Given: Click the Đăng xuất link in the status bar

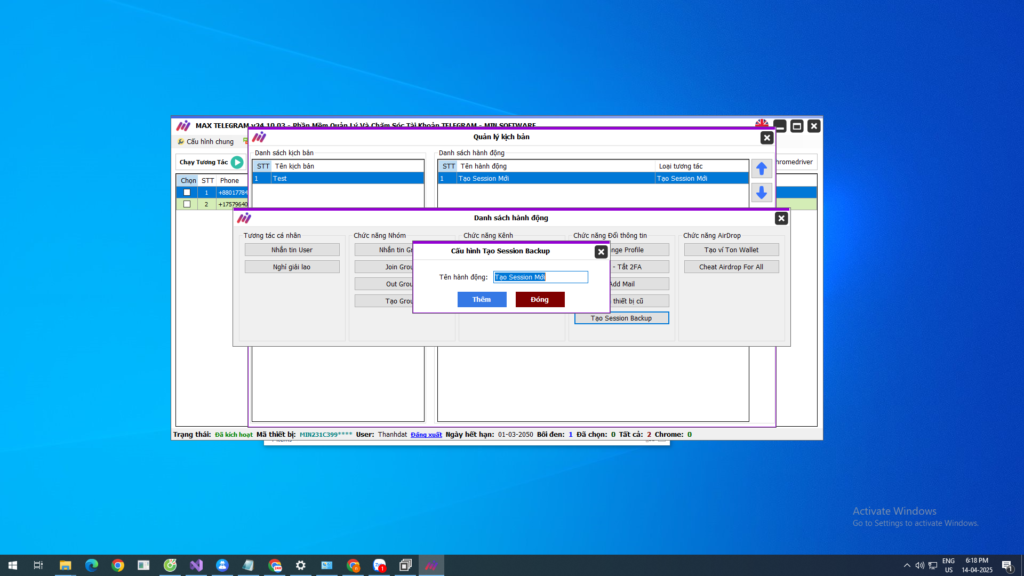Looking at the screenshot, I should pyautogui.click(x=426, y=435).
